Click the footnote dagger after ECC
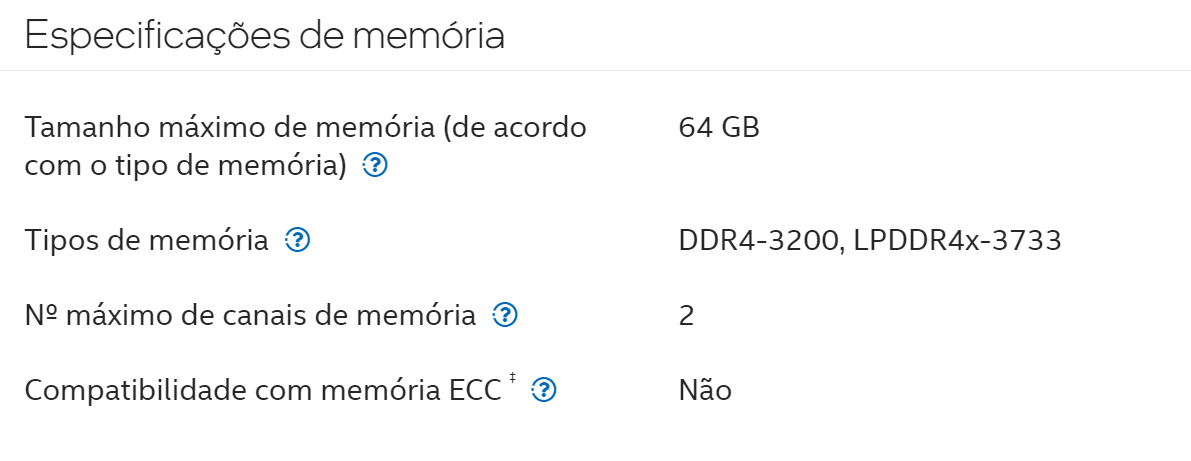Screen dimensions: 1191x461 (513, 377)
